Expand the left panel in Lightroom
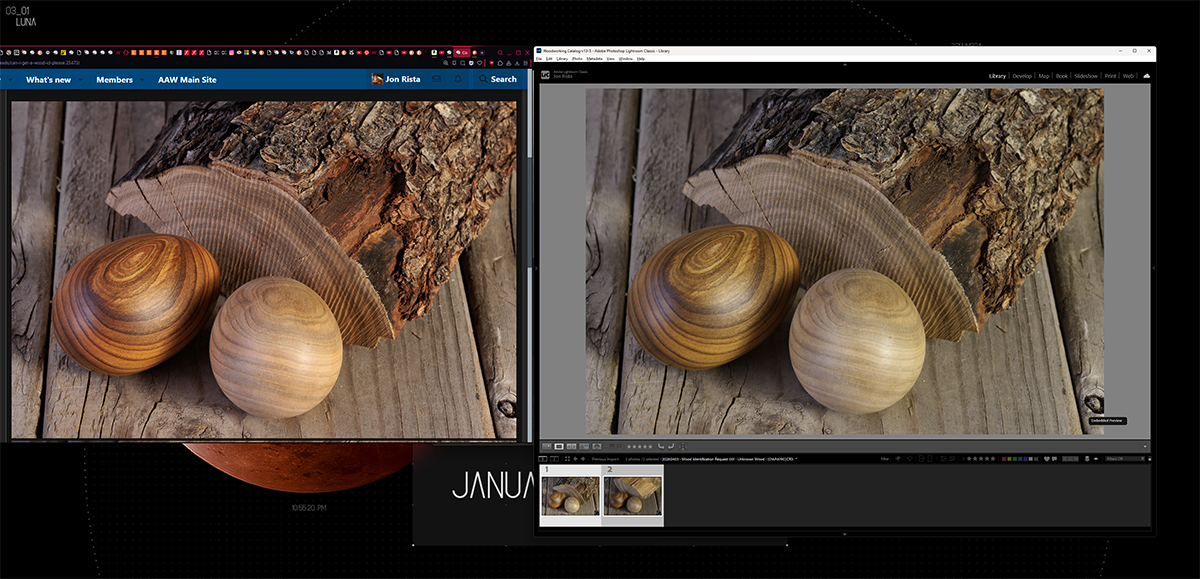Viewport: 1200px width, 579px height. (537, 267)
